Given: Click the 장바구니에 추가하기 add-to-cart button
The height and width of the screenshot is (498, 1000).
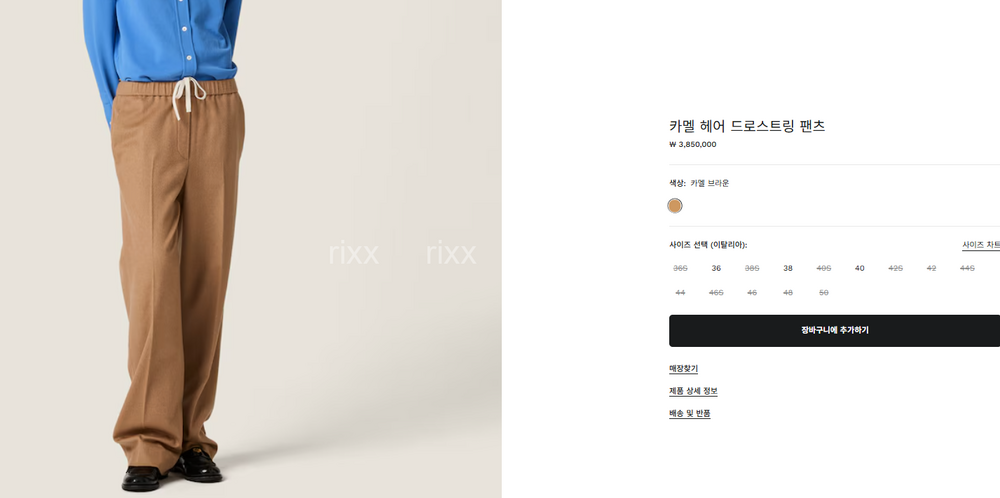Looking at the screenshot, I should [834, 330].
